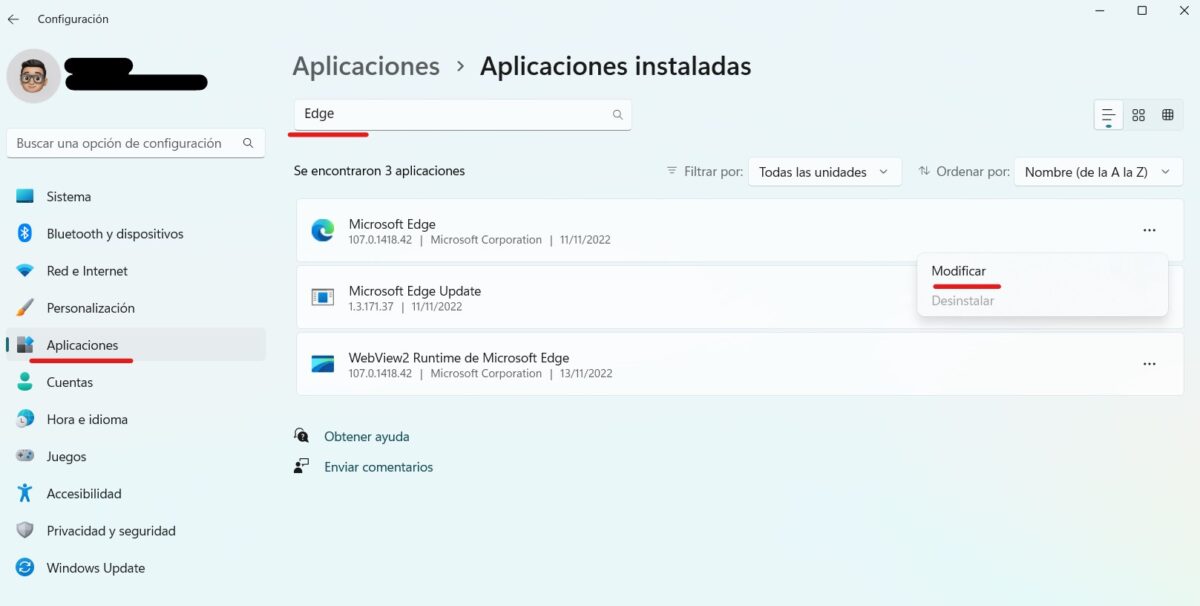Open the Obtener ayuda link
The height and width of the screenshot is (606, 1200).
pos(366,437)
